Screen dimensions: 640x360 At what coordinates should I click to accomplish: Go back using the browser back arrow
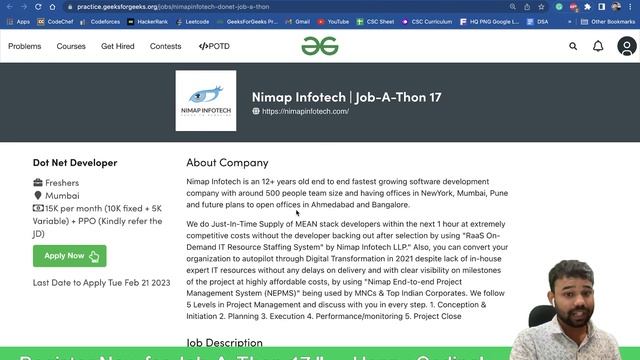pyautogui.click(x=10, y=7)
